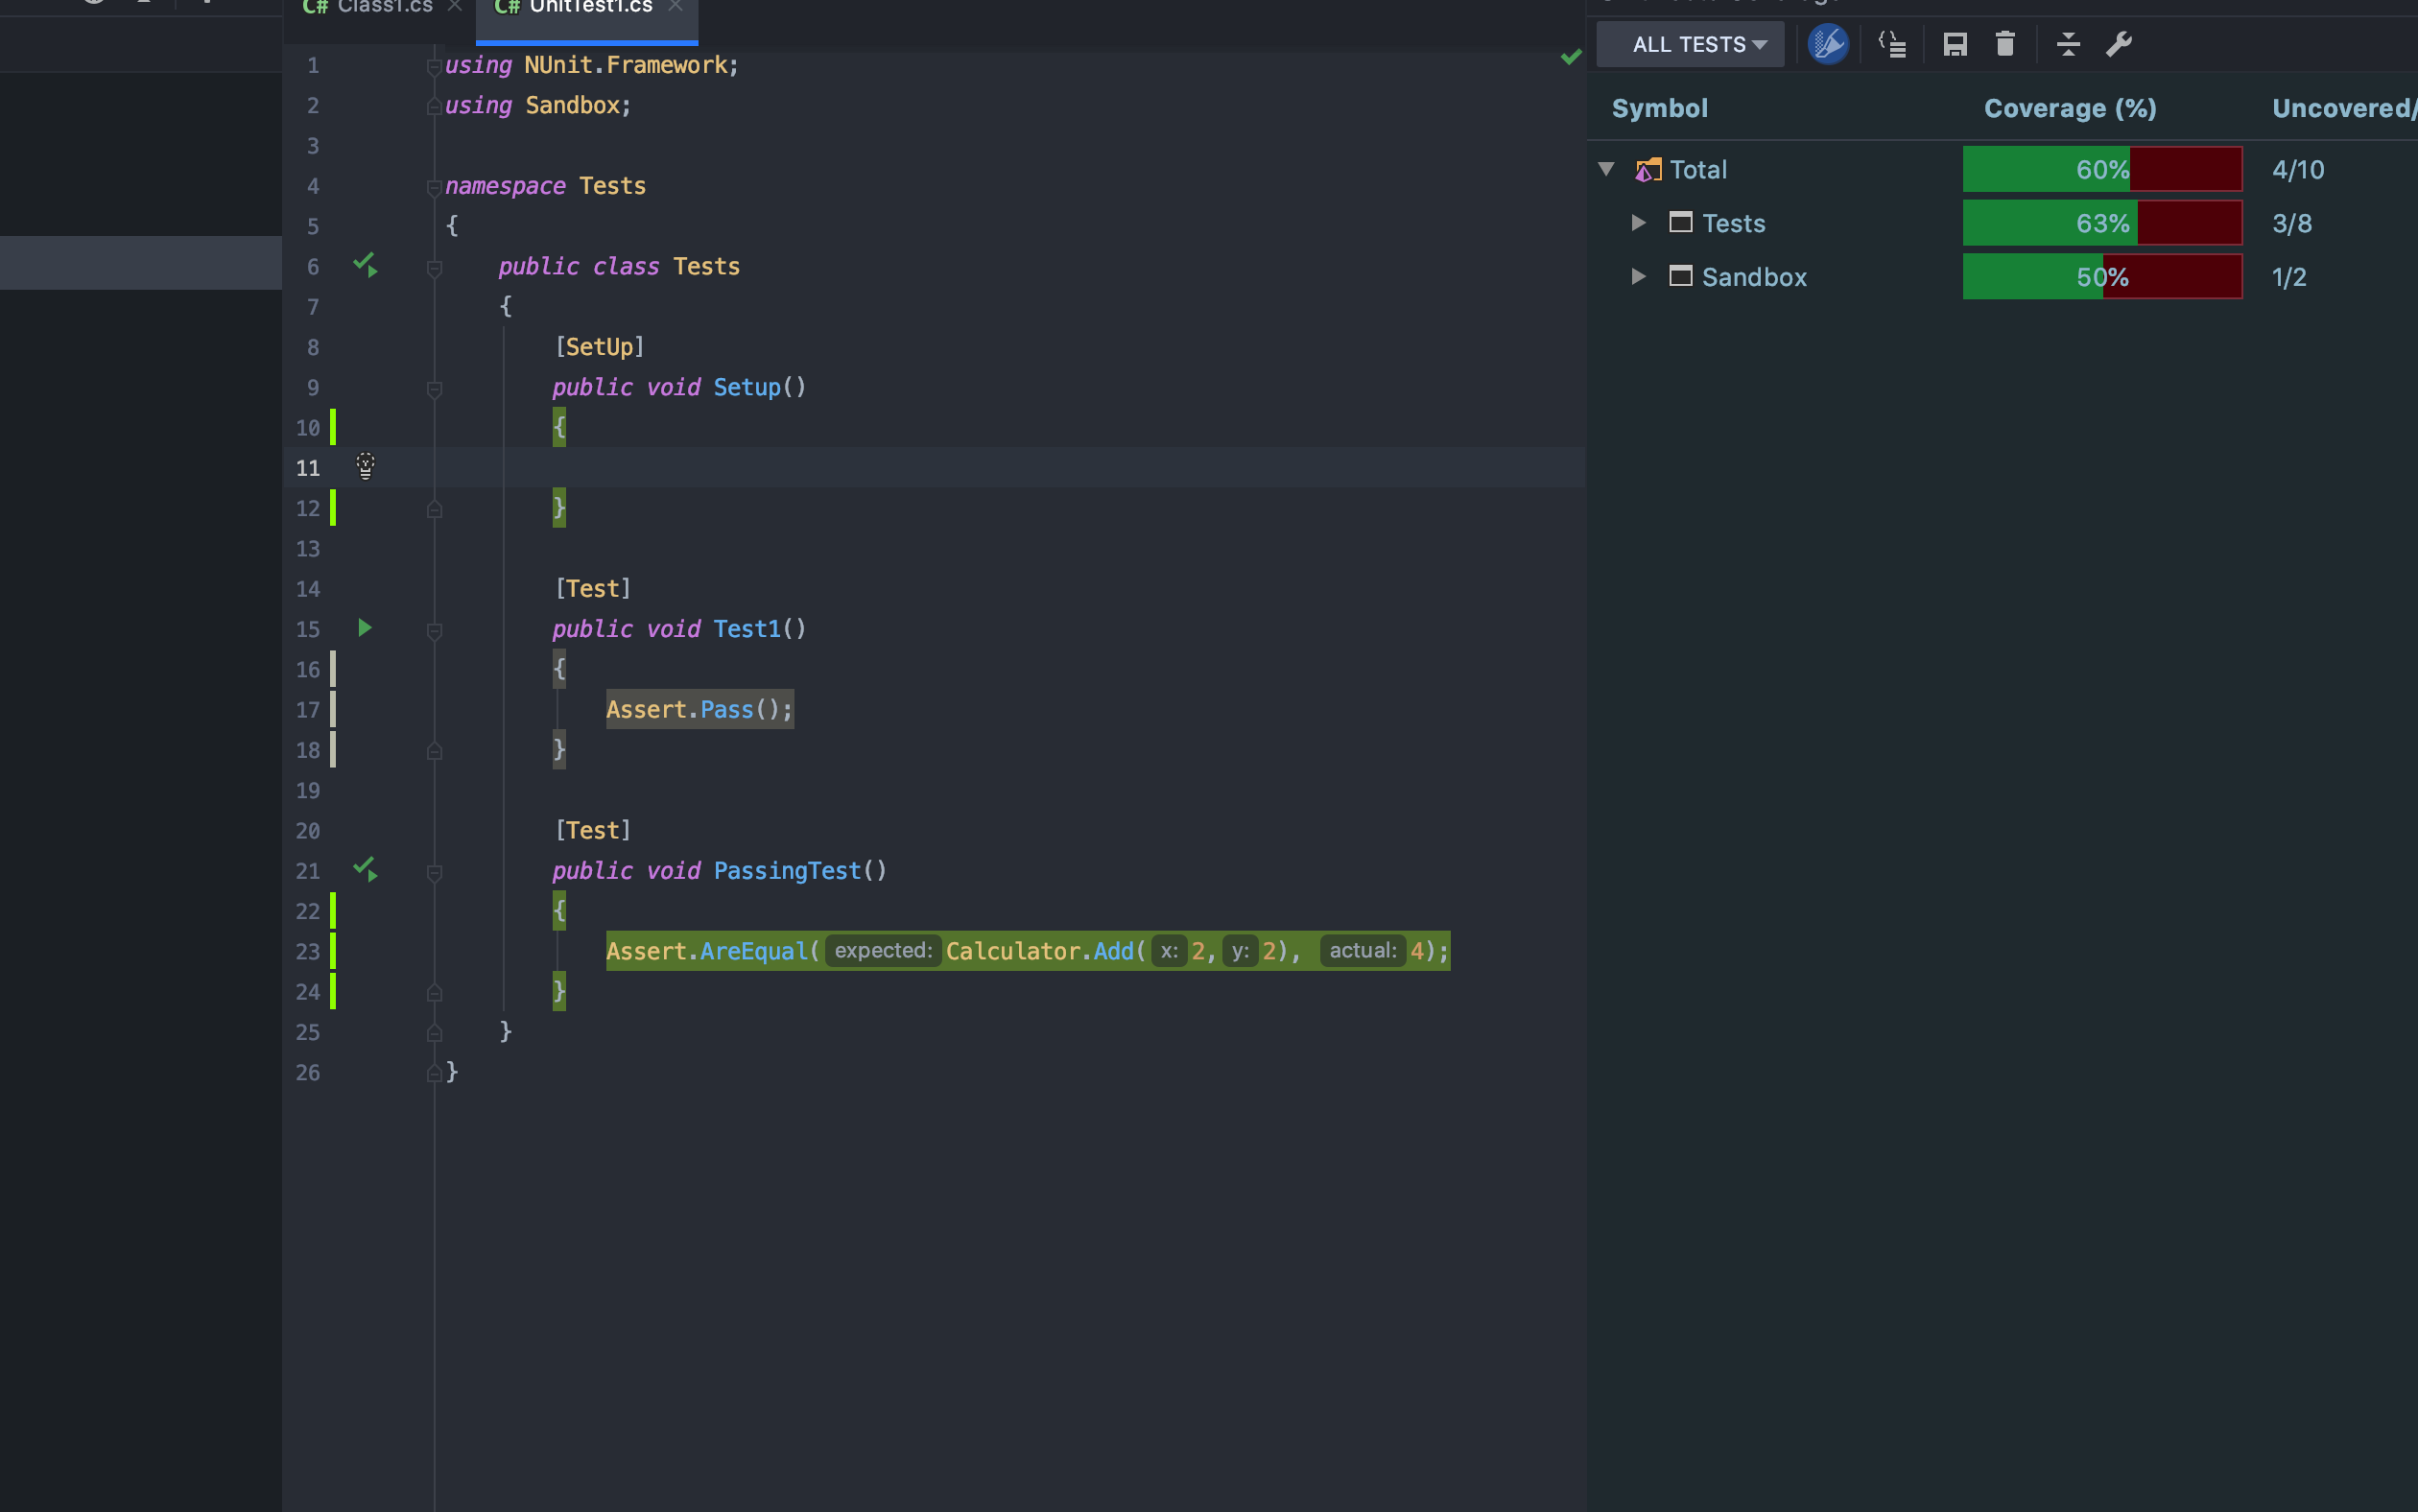Open coverage settings via the wrench icon
The width and height of the screenshot is (2418, 1512).
2119,44
